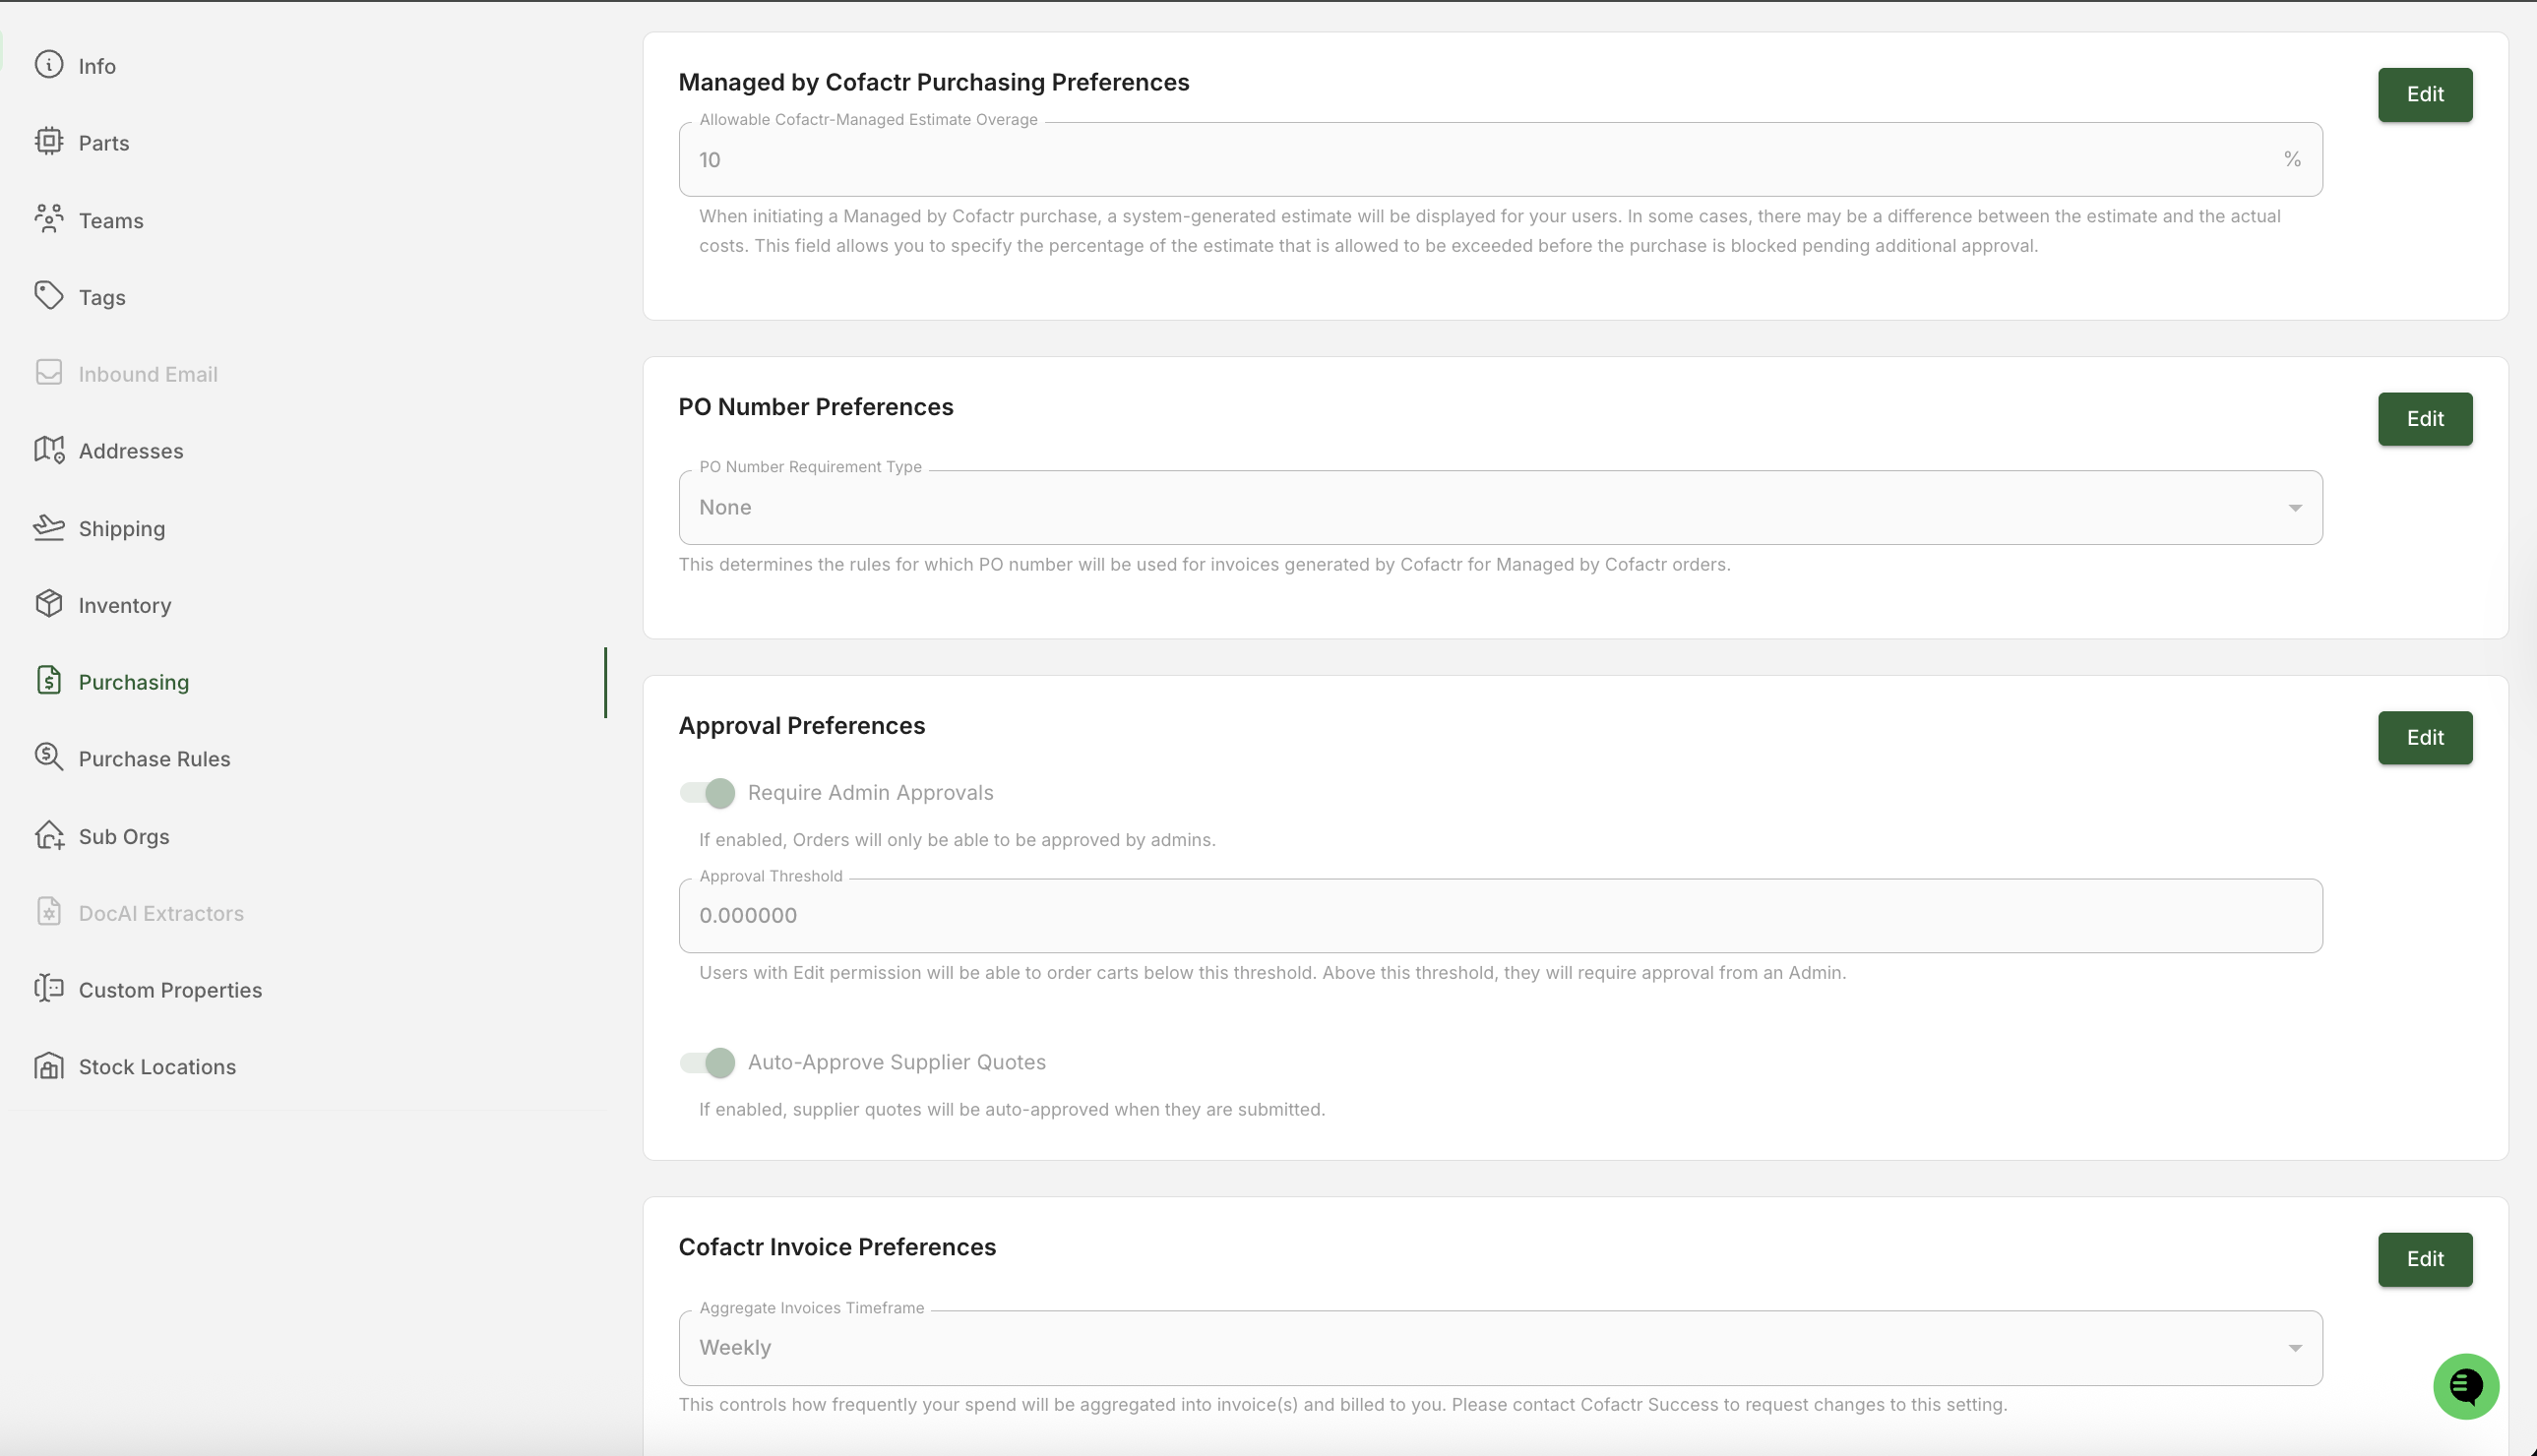2537x1456 pixels.
Task: Go to Stock Locations
Action: tap(158, 1067)
